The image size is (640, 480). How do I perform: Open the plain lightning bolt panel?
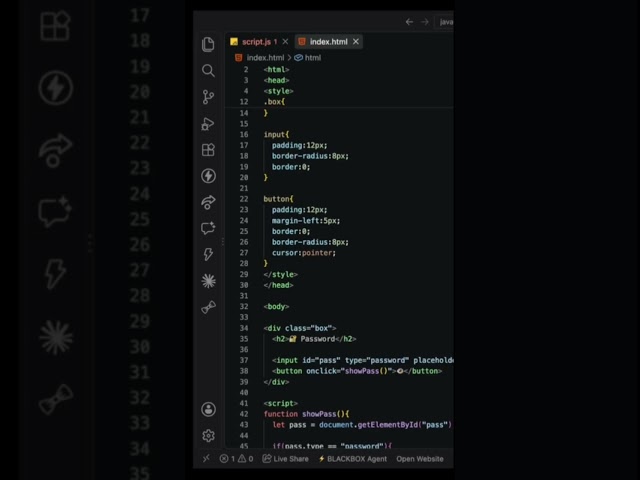208,254
